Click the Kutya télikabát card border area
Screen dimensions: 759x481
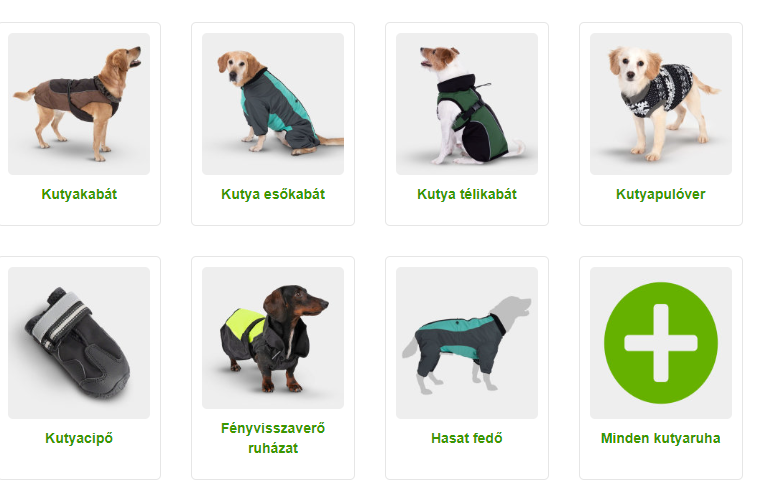[x=467, y=214]
